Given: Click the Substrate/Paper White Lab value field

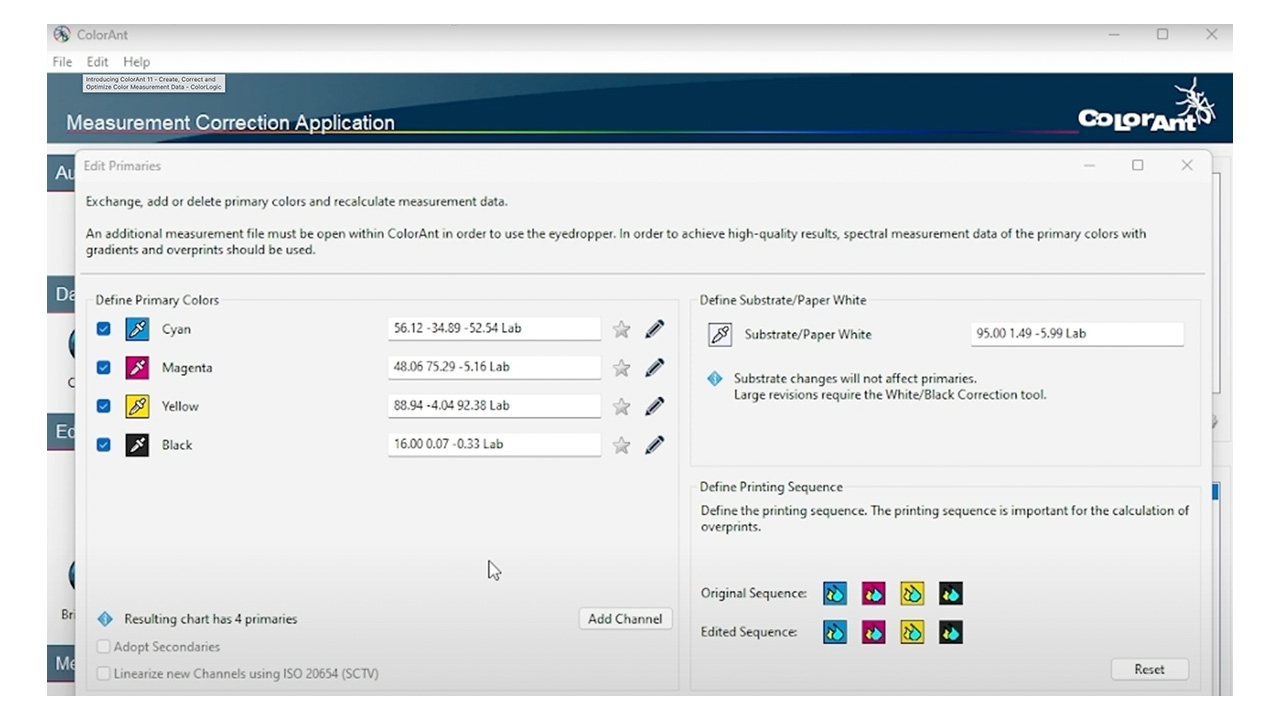Looking at the screenshot, I should point(1077,334).
